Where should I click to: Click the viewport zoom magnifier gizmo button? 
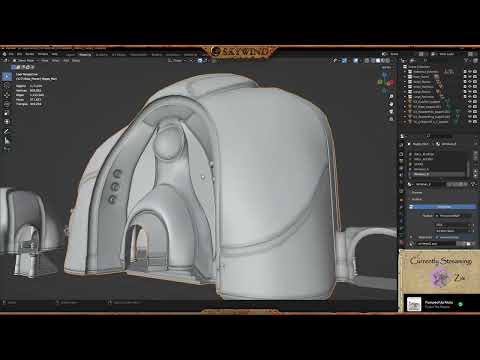pos(391,96)
